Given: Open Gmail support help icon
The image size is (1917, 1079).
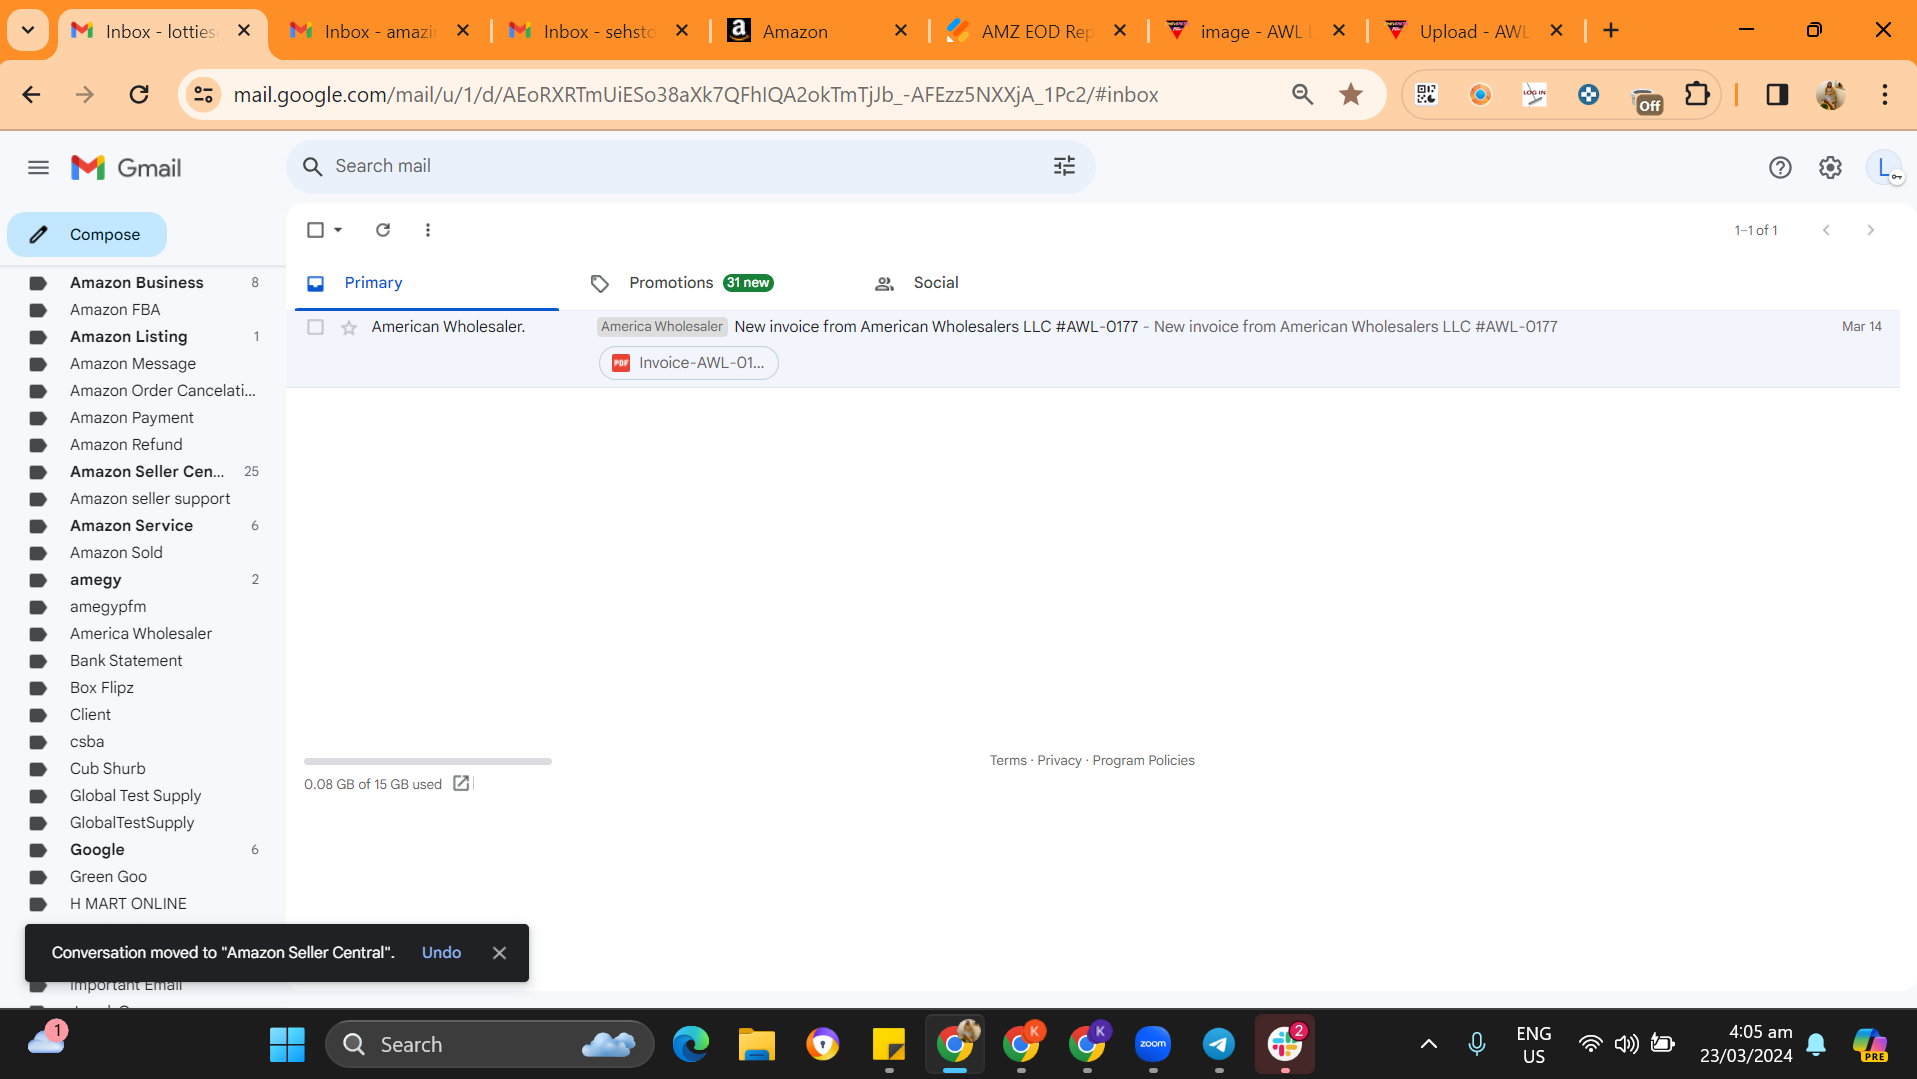Looking at the screenshot, I should pos(1780,168).
